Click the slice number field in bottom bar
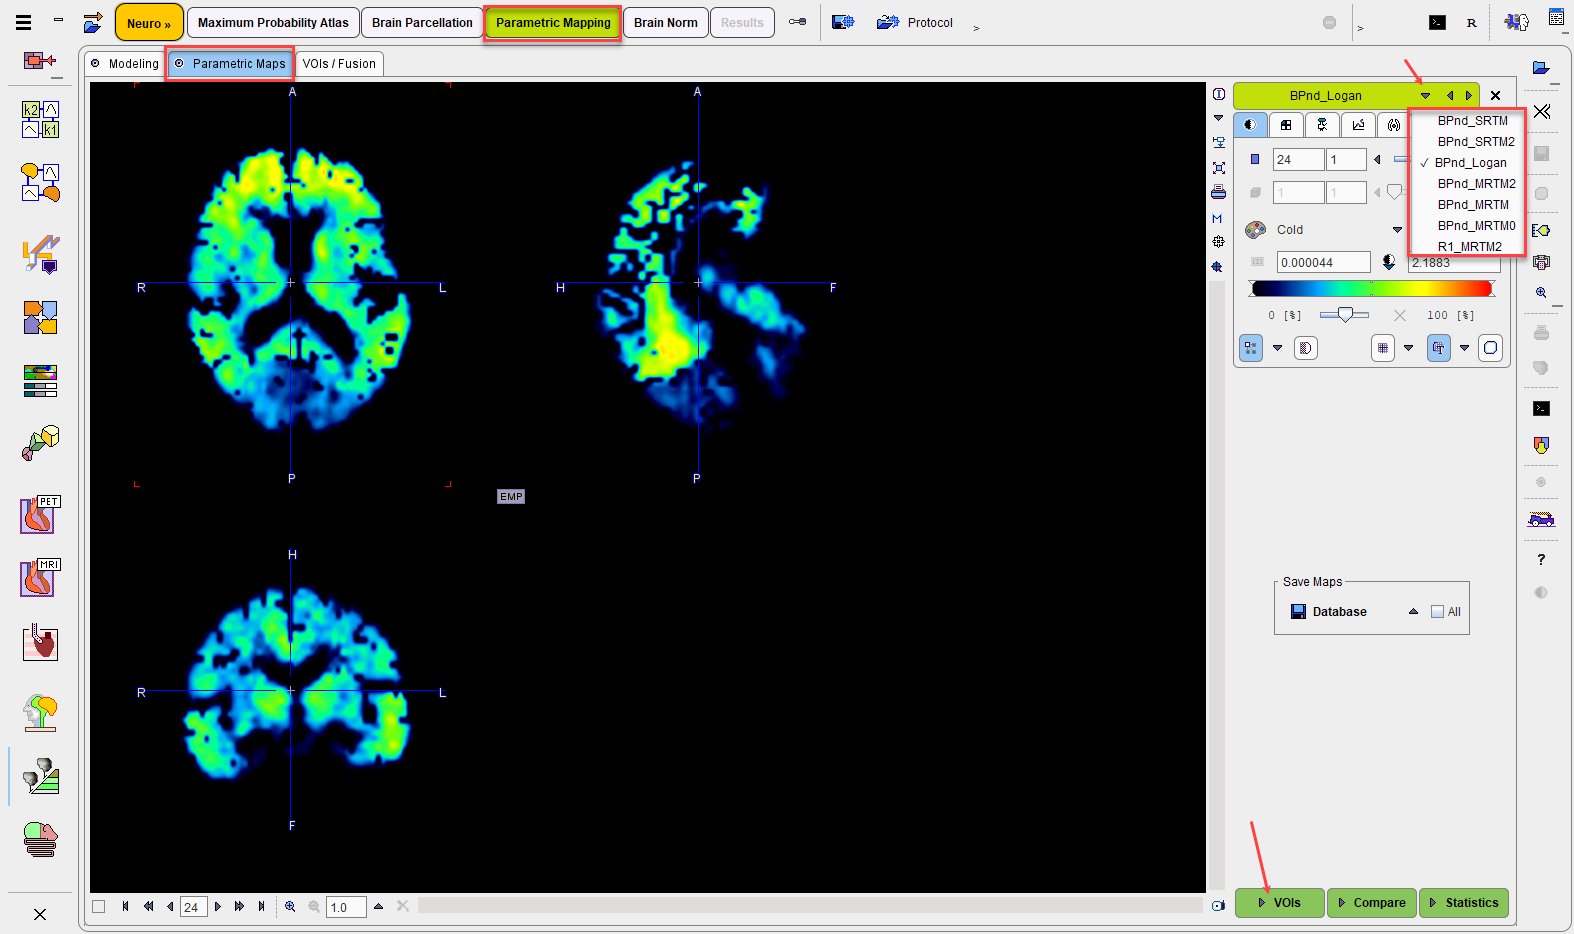 [x=192, y=906]
